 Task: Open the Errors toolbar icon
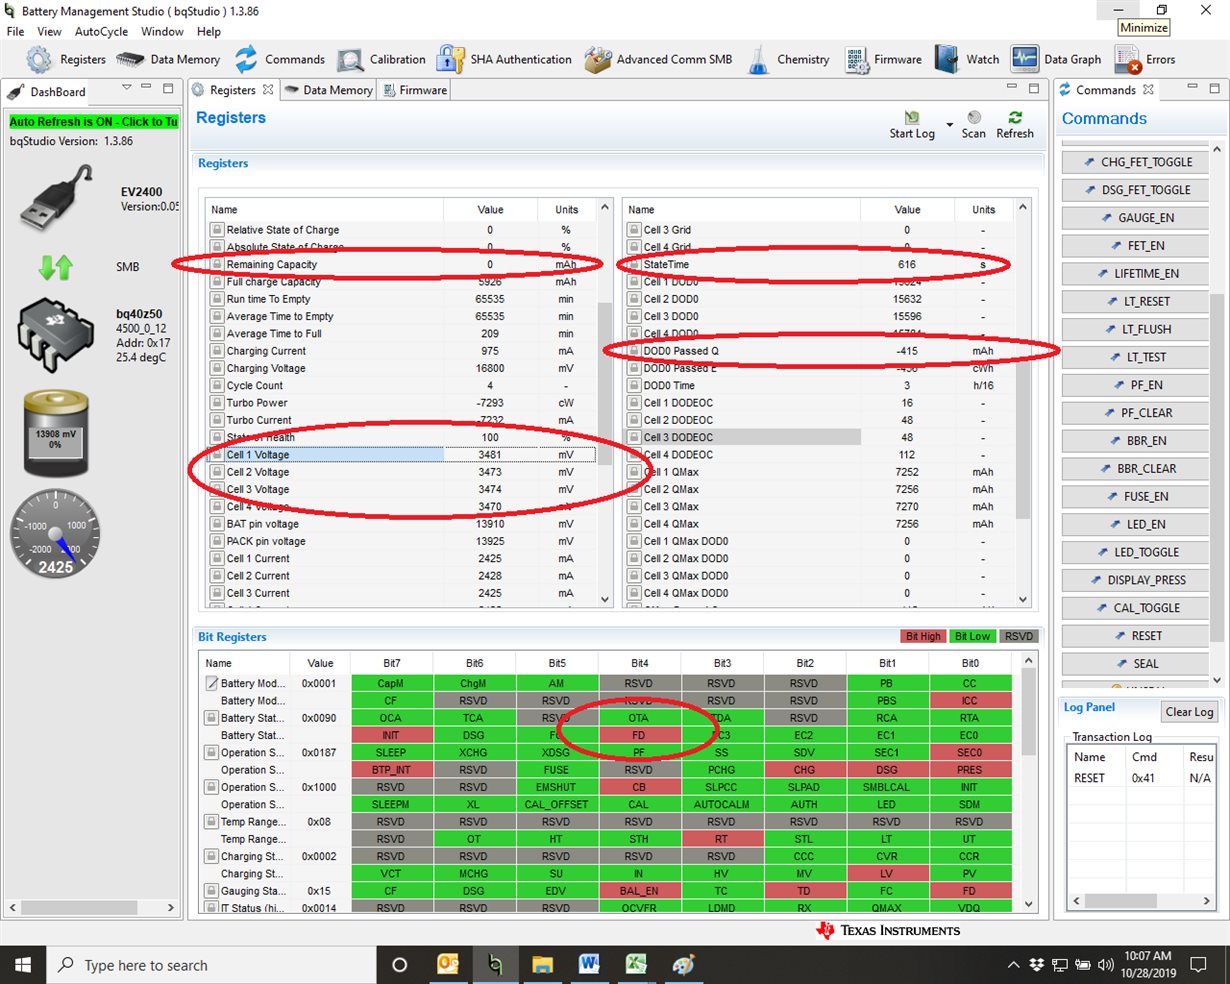[x=1128, y=60]
